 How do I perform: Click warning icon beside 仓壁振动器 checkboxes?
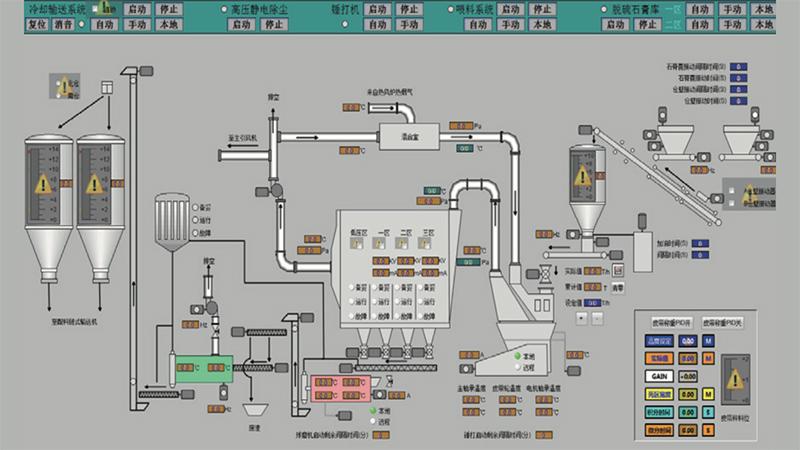point(749,194)
